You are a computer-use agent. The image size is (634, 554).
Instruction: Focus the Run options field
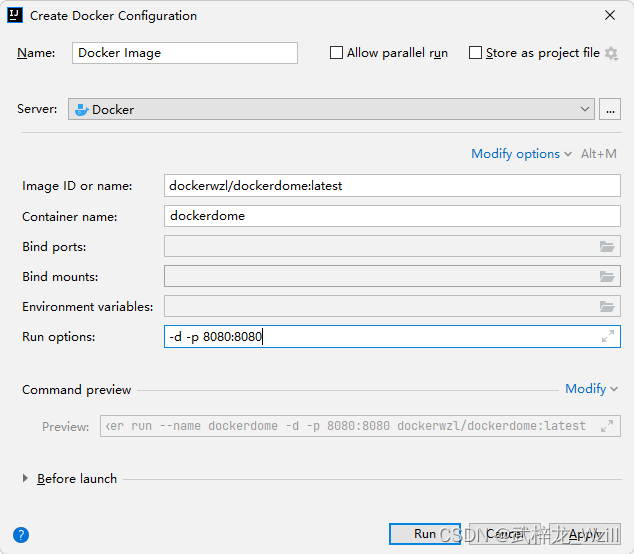[x=392, y=336]
